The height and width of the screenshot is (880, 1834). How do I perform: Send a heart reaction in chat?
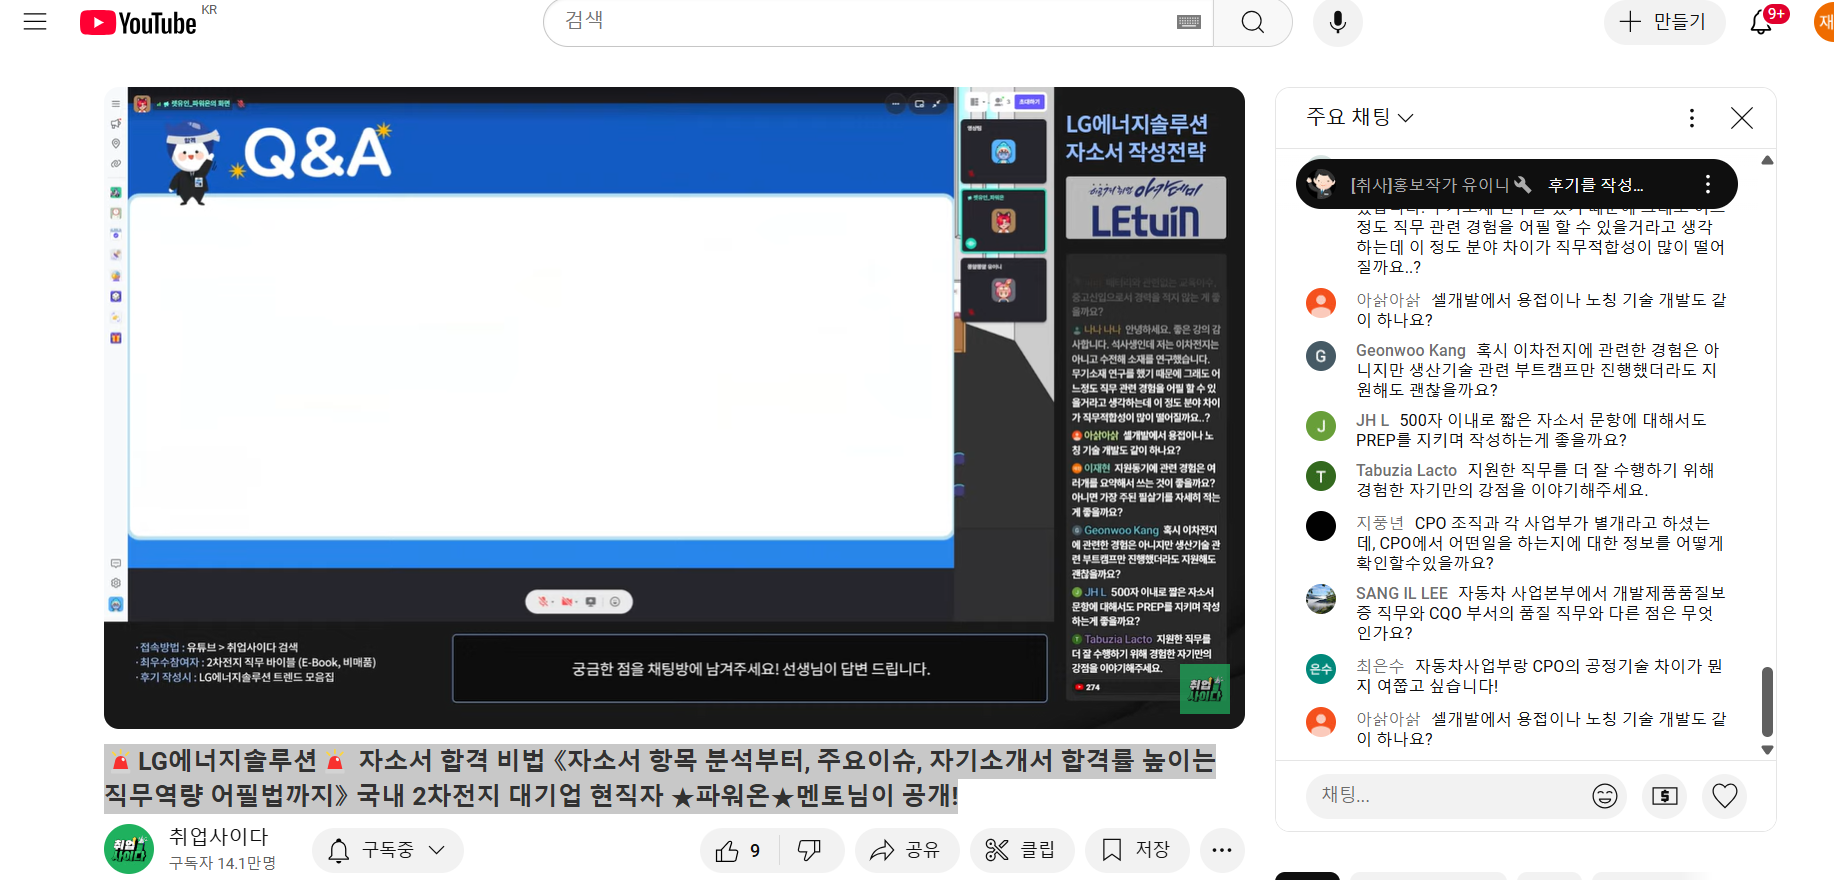[1724, 796]
